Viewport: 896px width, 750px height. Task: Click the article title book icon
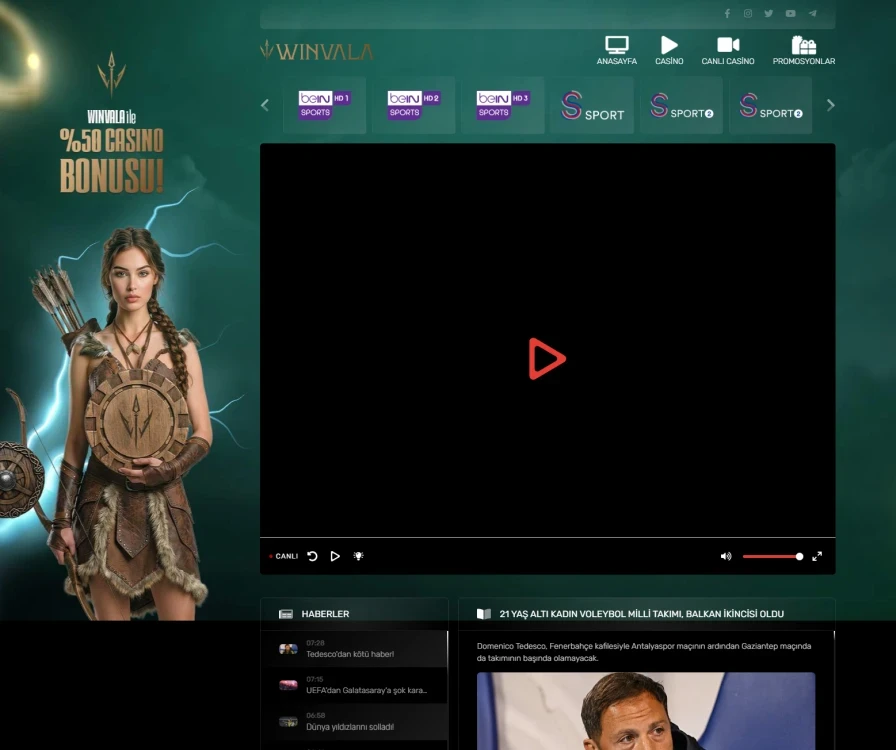[x=483, y=614]
